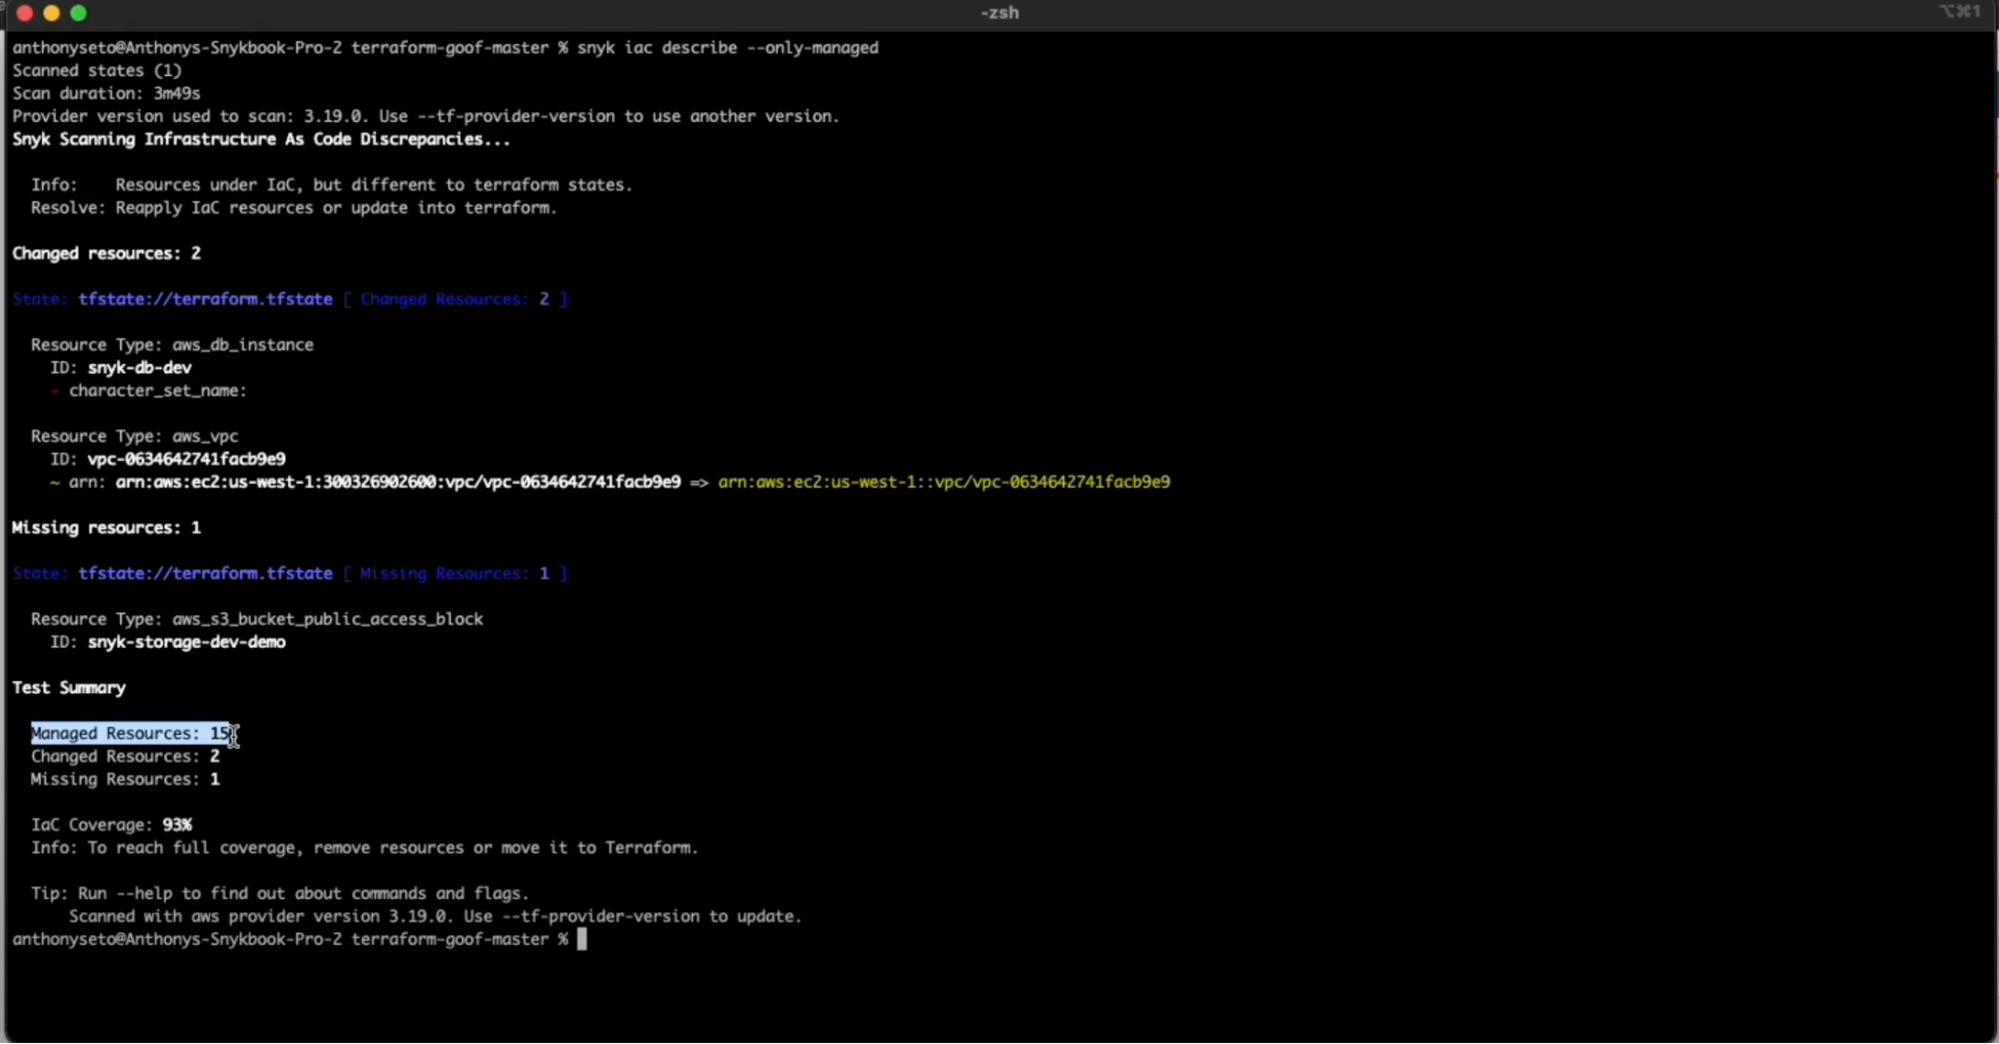
Task: Click 'Snyk Scanning Infrastructure As Code Discrepancies...' heading
Action: tap(261, 140)
